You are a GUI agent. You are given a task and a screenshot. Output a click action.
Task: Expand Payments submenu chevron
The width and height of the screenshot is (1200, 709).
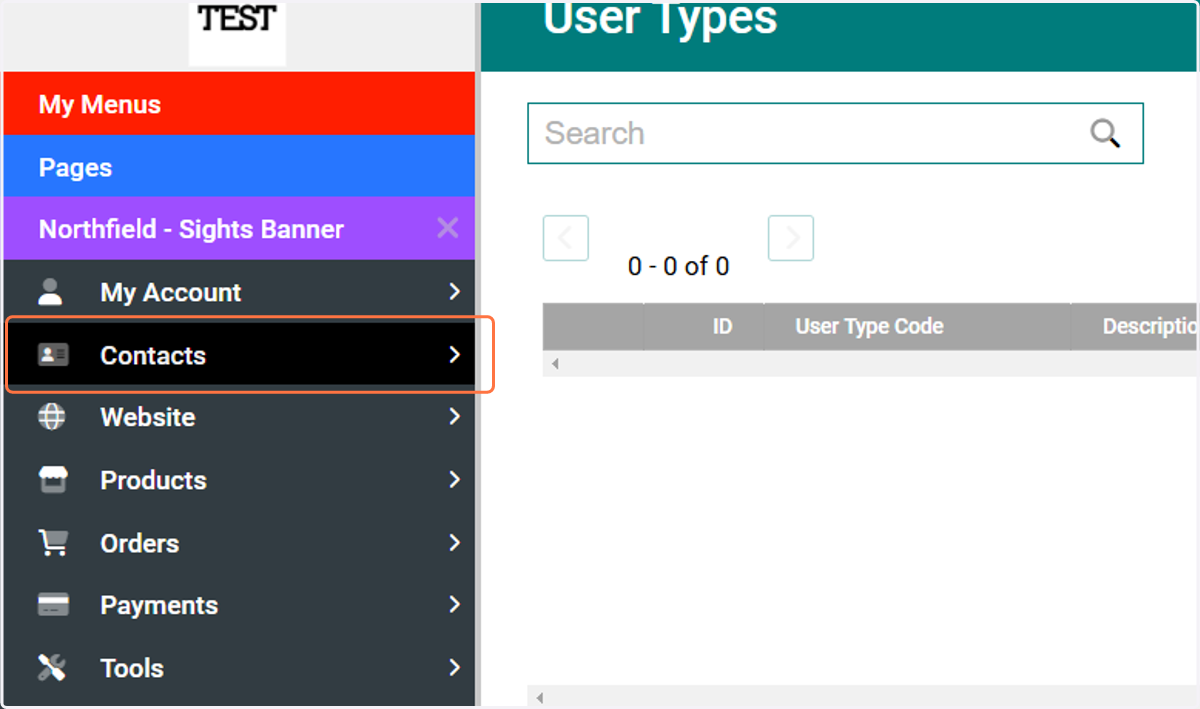click(x=454, y=605)
